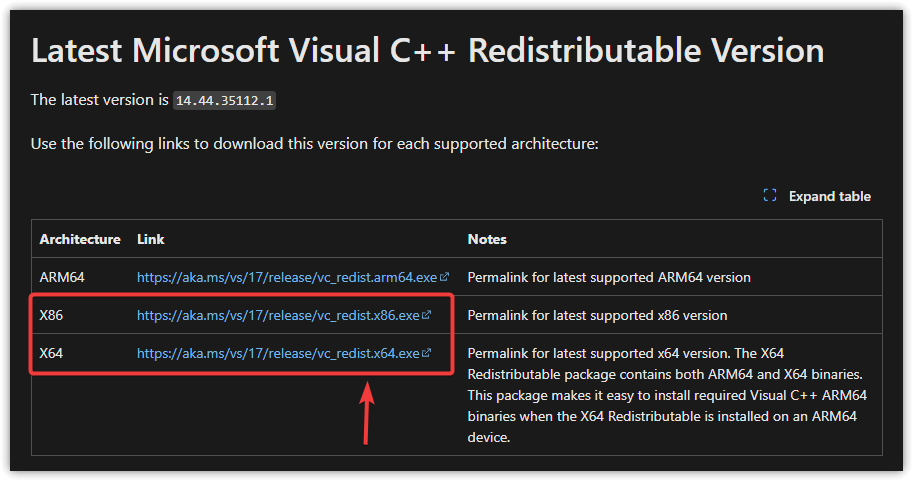
Task: Open the vc_redist.x64.exe download link
Action: tap(278, 353)
